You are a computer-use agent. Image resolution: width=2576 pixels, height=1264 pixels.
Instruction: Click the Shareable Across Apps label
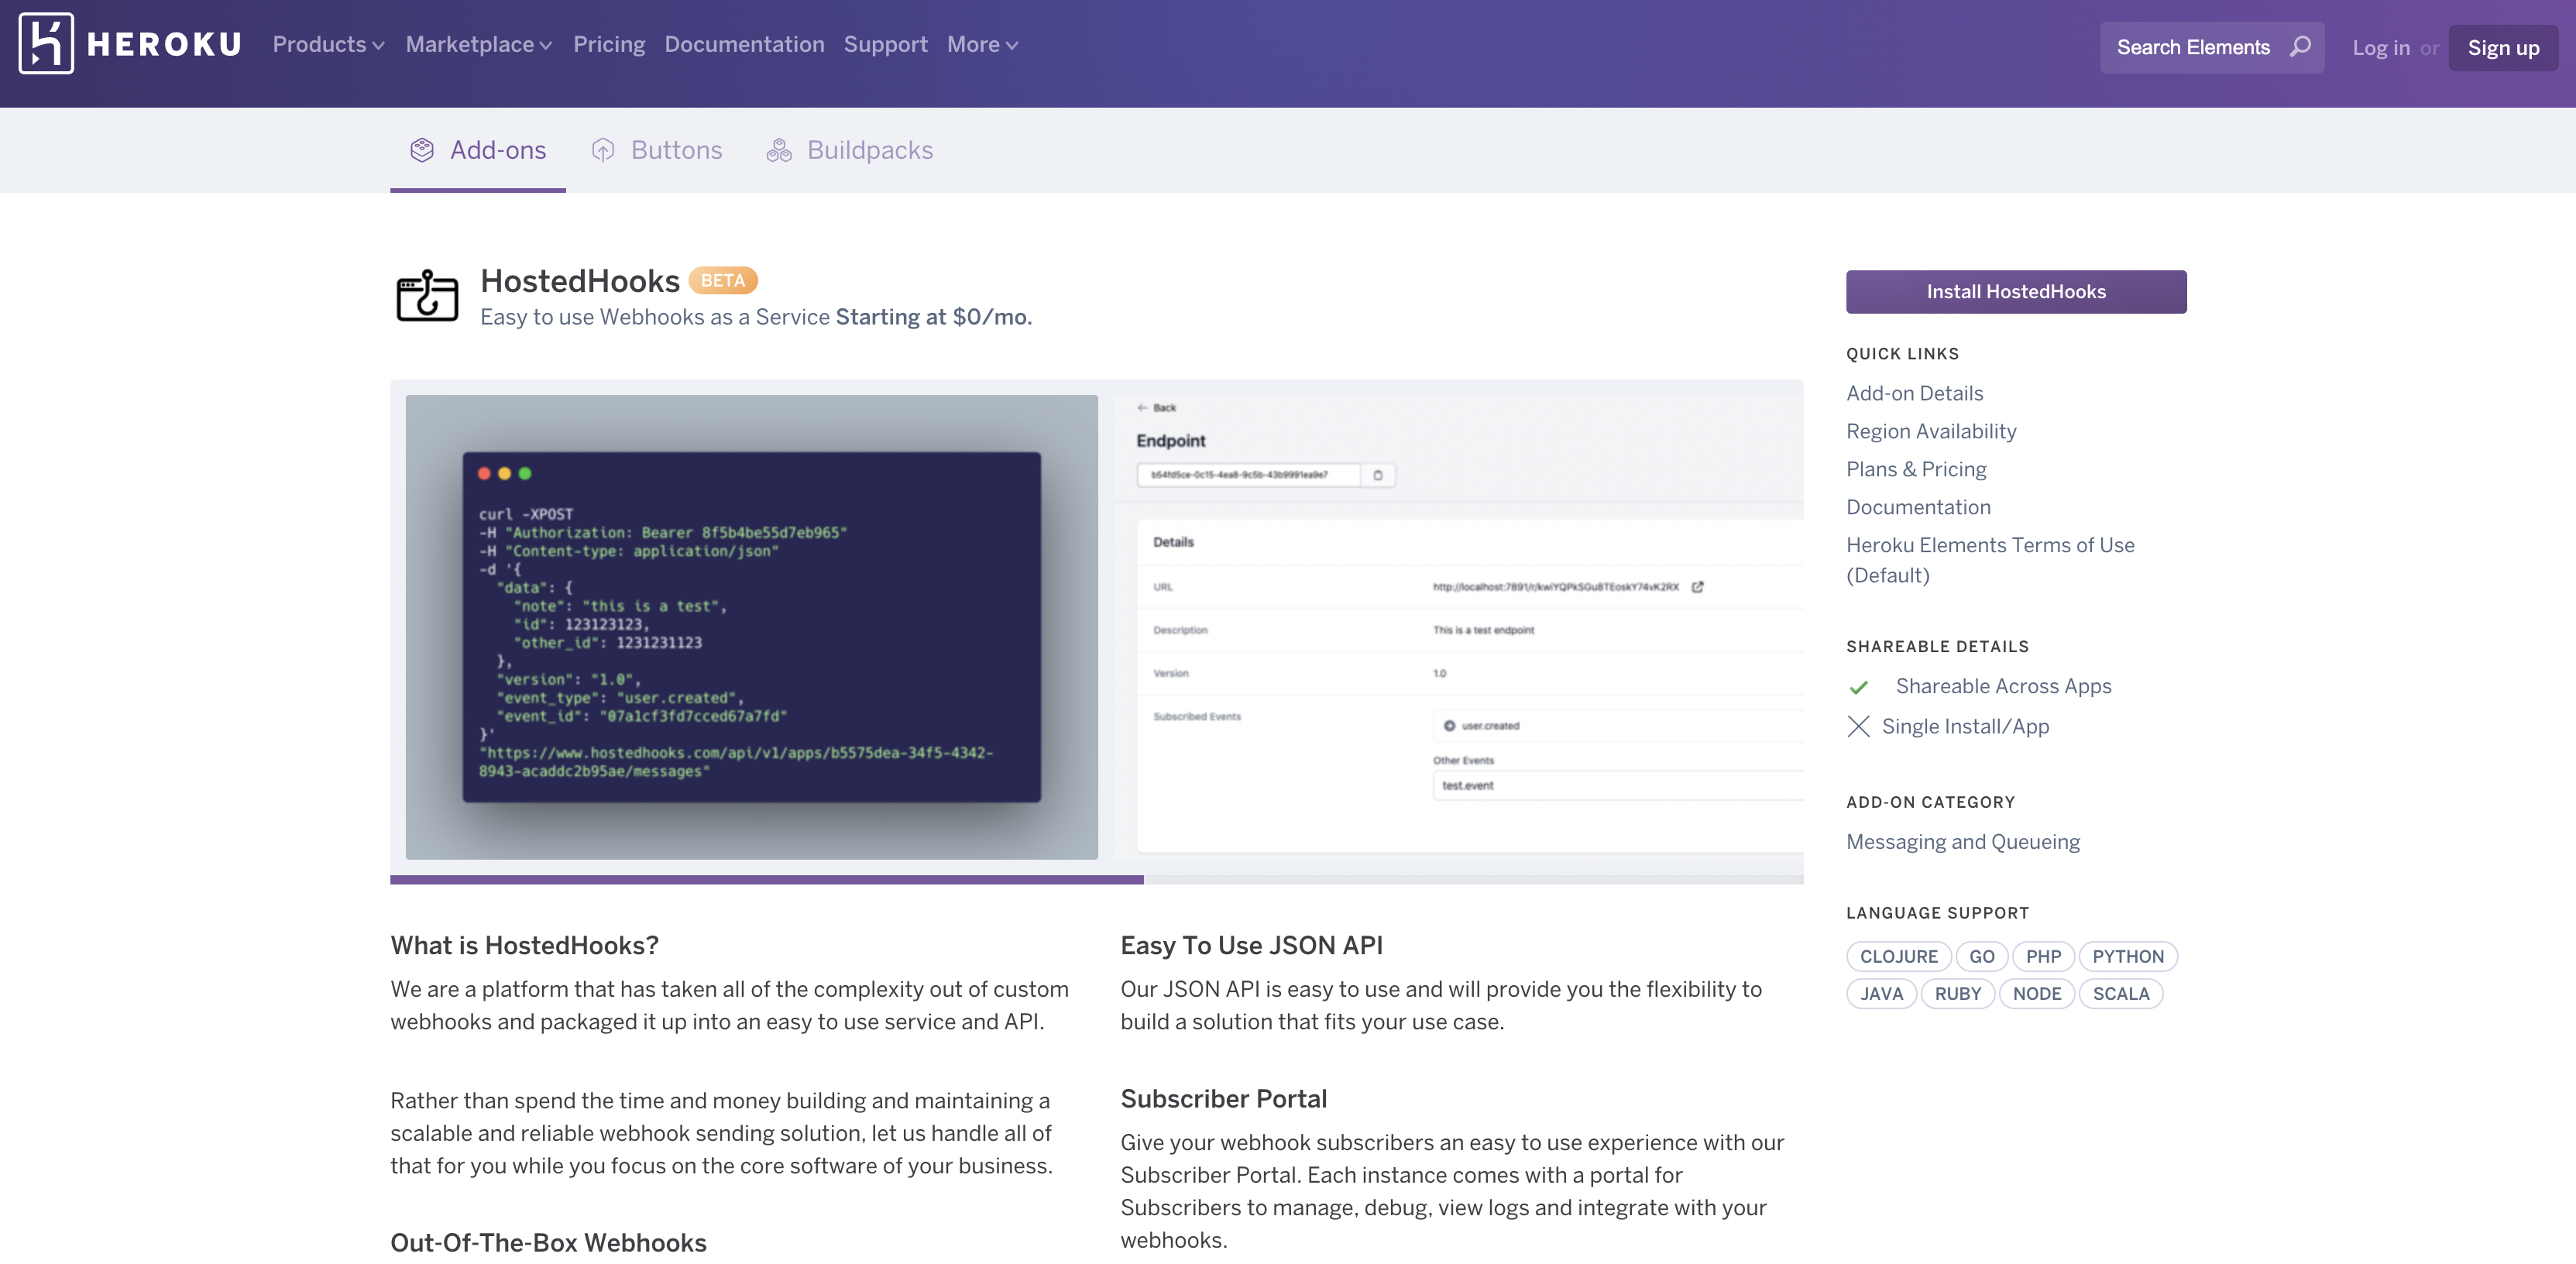click(x=2003, y=686)
